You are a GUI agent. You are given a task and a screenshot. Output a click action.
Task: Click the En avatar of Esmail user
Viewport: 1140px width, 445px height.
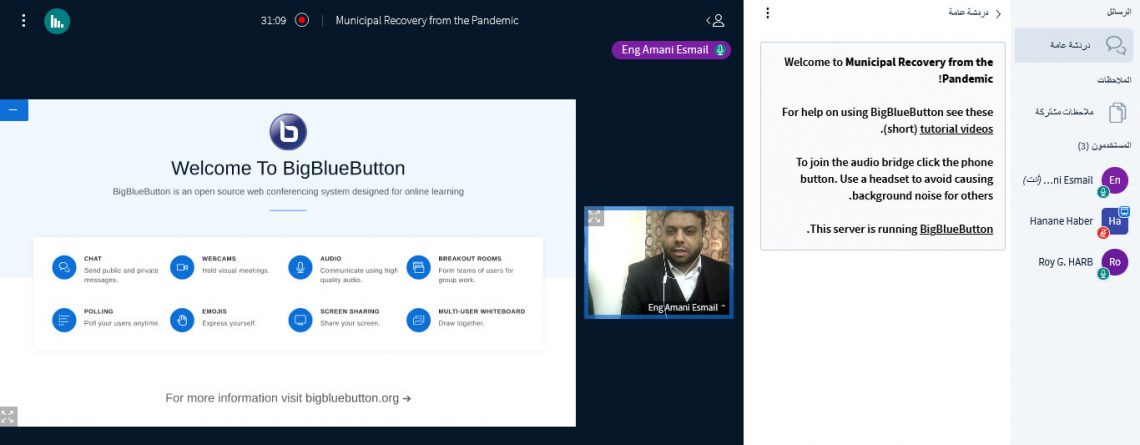1114,180
